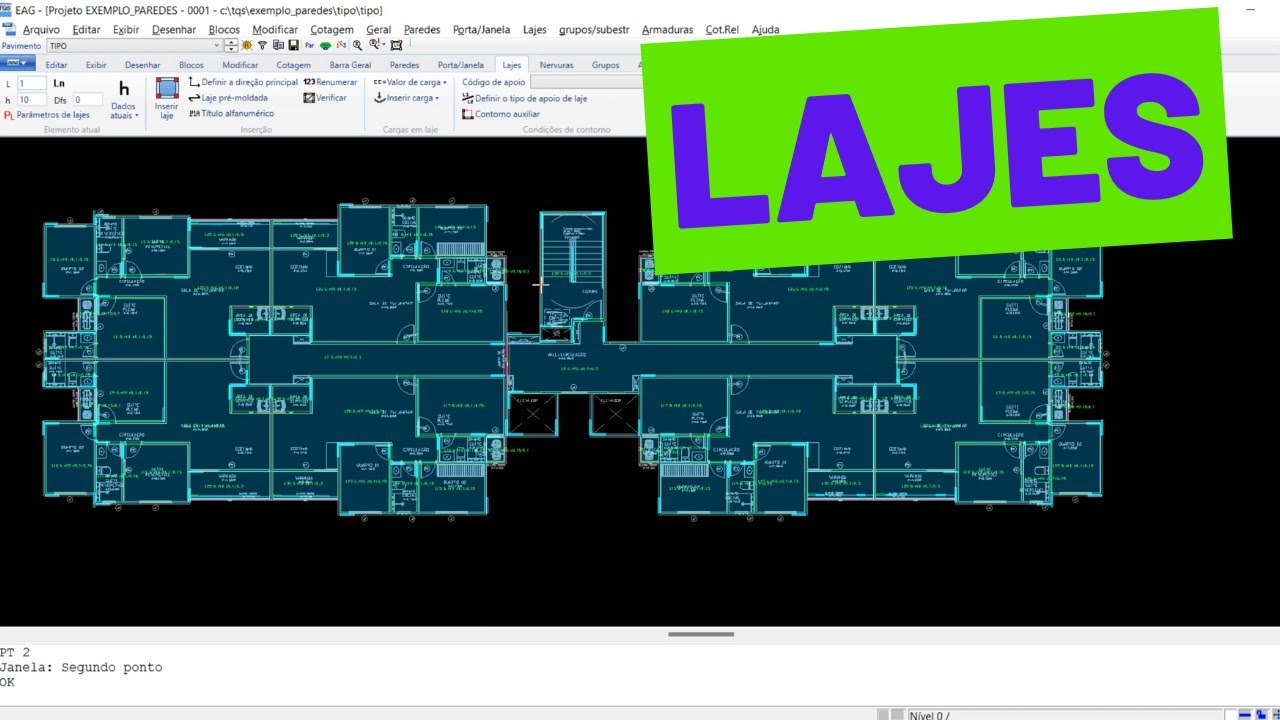This screenshot has height=720, width=1280.
Task: Click the small red numbering icon in the toolbar
Action: [341, 45]
